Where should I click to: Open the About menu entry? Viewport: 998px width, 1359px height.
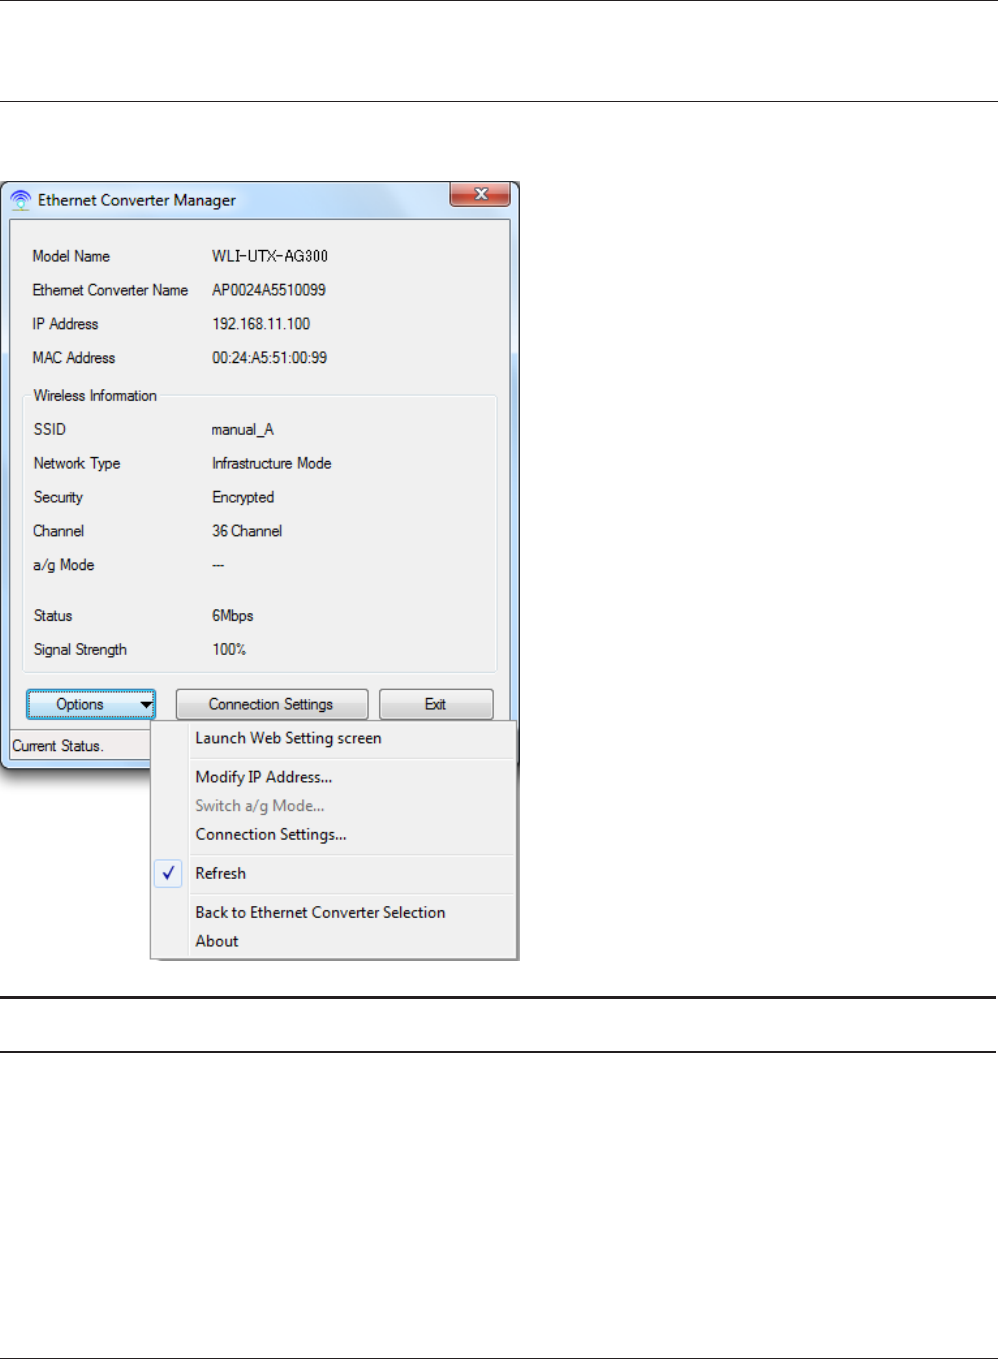tap(217, 941)
